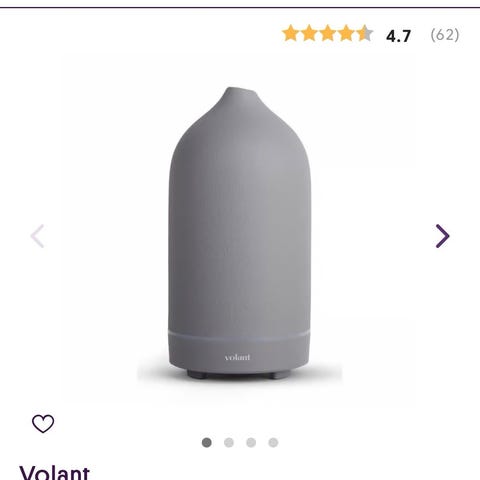Click the volant logo on the diffuser base

click(237, 357)
